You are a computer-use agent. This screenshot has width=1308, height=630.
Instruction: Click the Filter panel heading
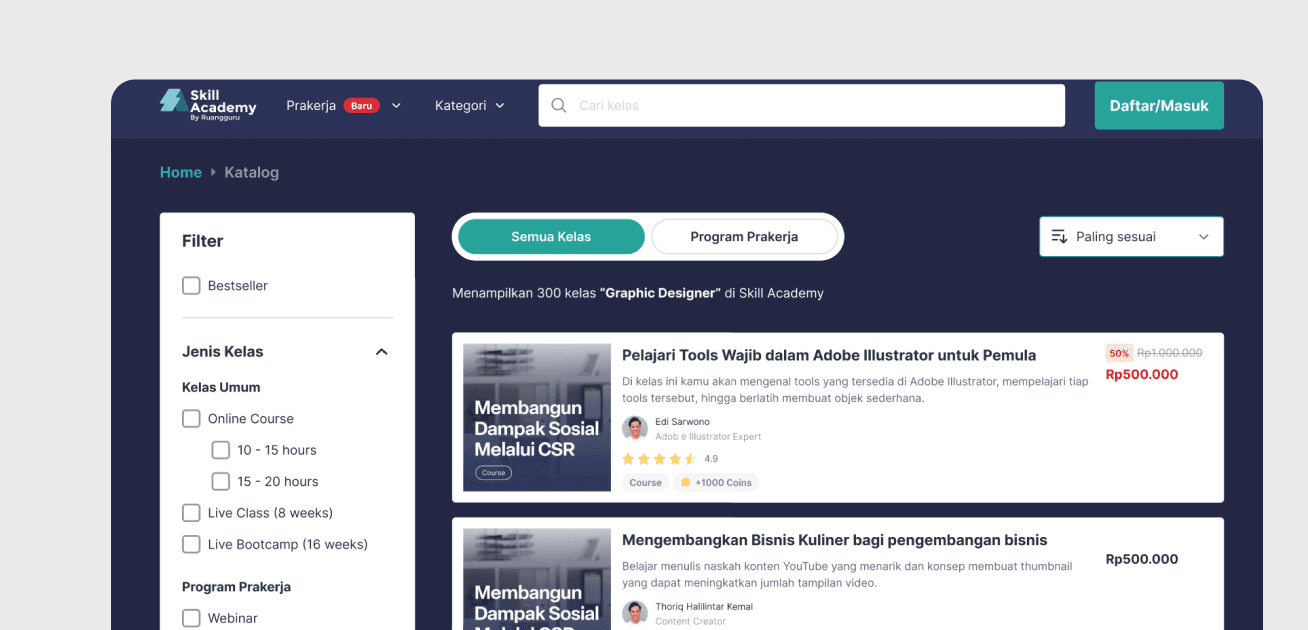(203, 241)
